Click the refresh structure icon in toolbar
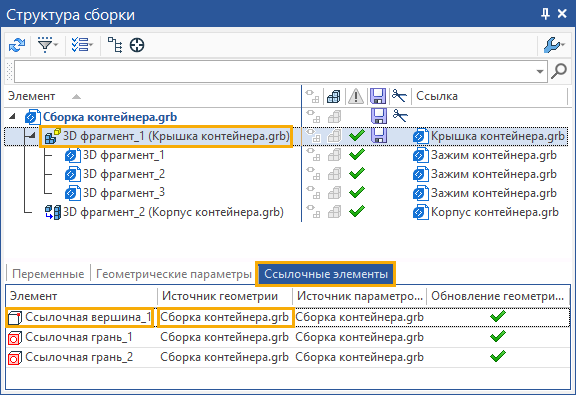Screen dimensions: 576x395 (x=17, y=45)
